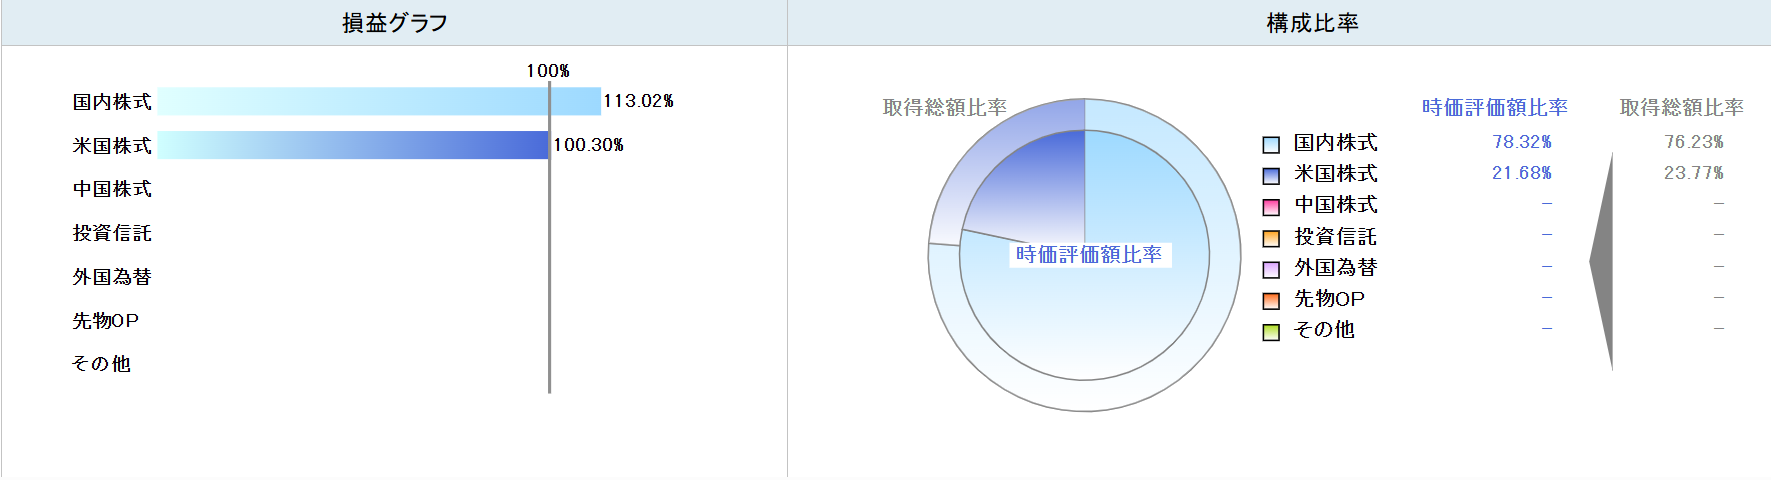Open the 損益グラフ panel header
This screenshot has width=1771, height=480.
pyautogui.click(x=394, y=23)
